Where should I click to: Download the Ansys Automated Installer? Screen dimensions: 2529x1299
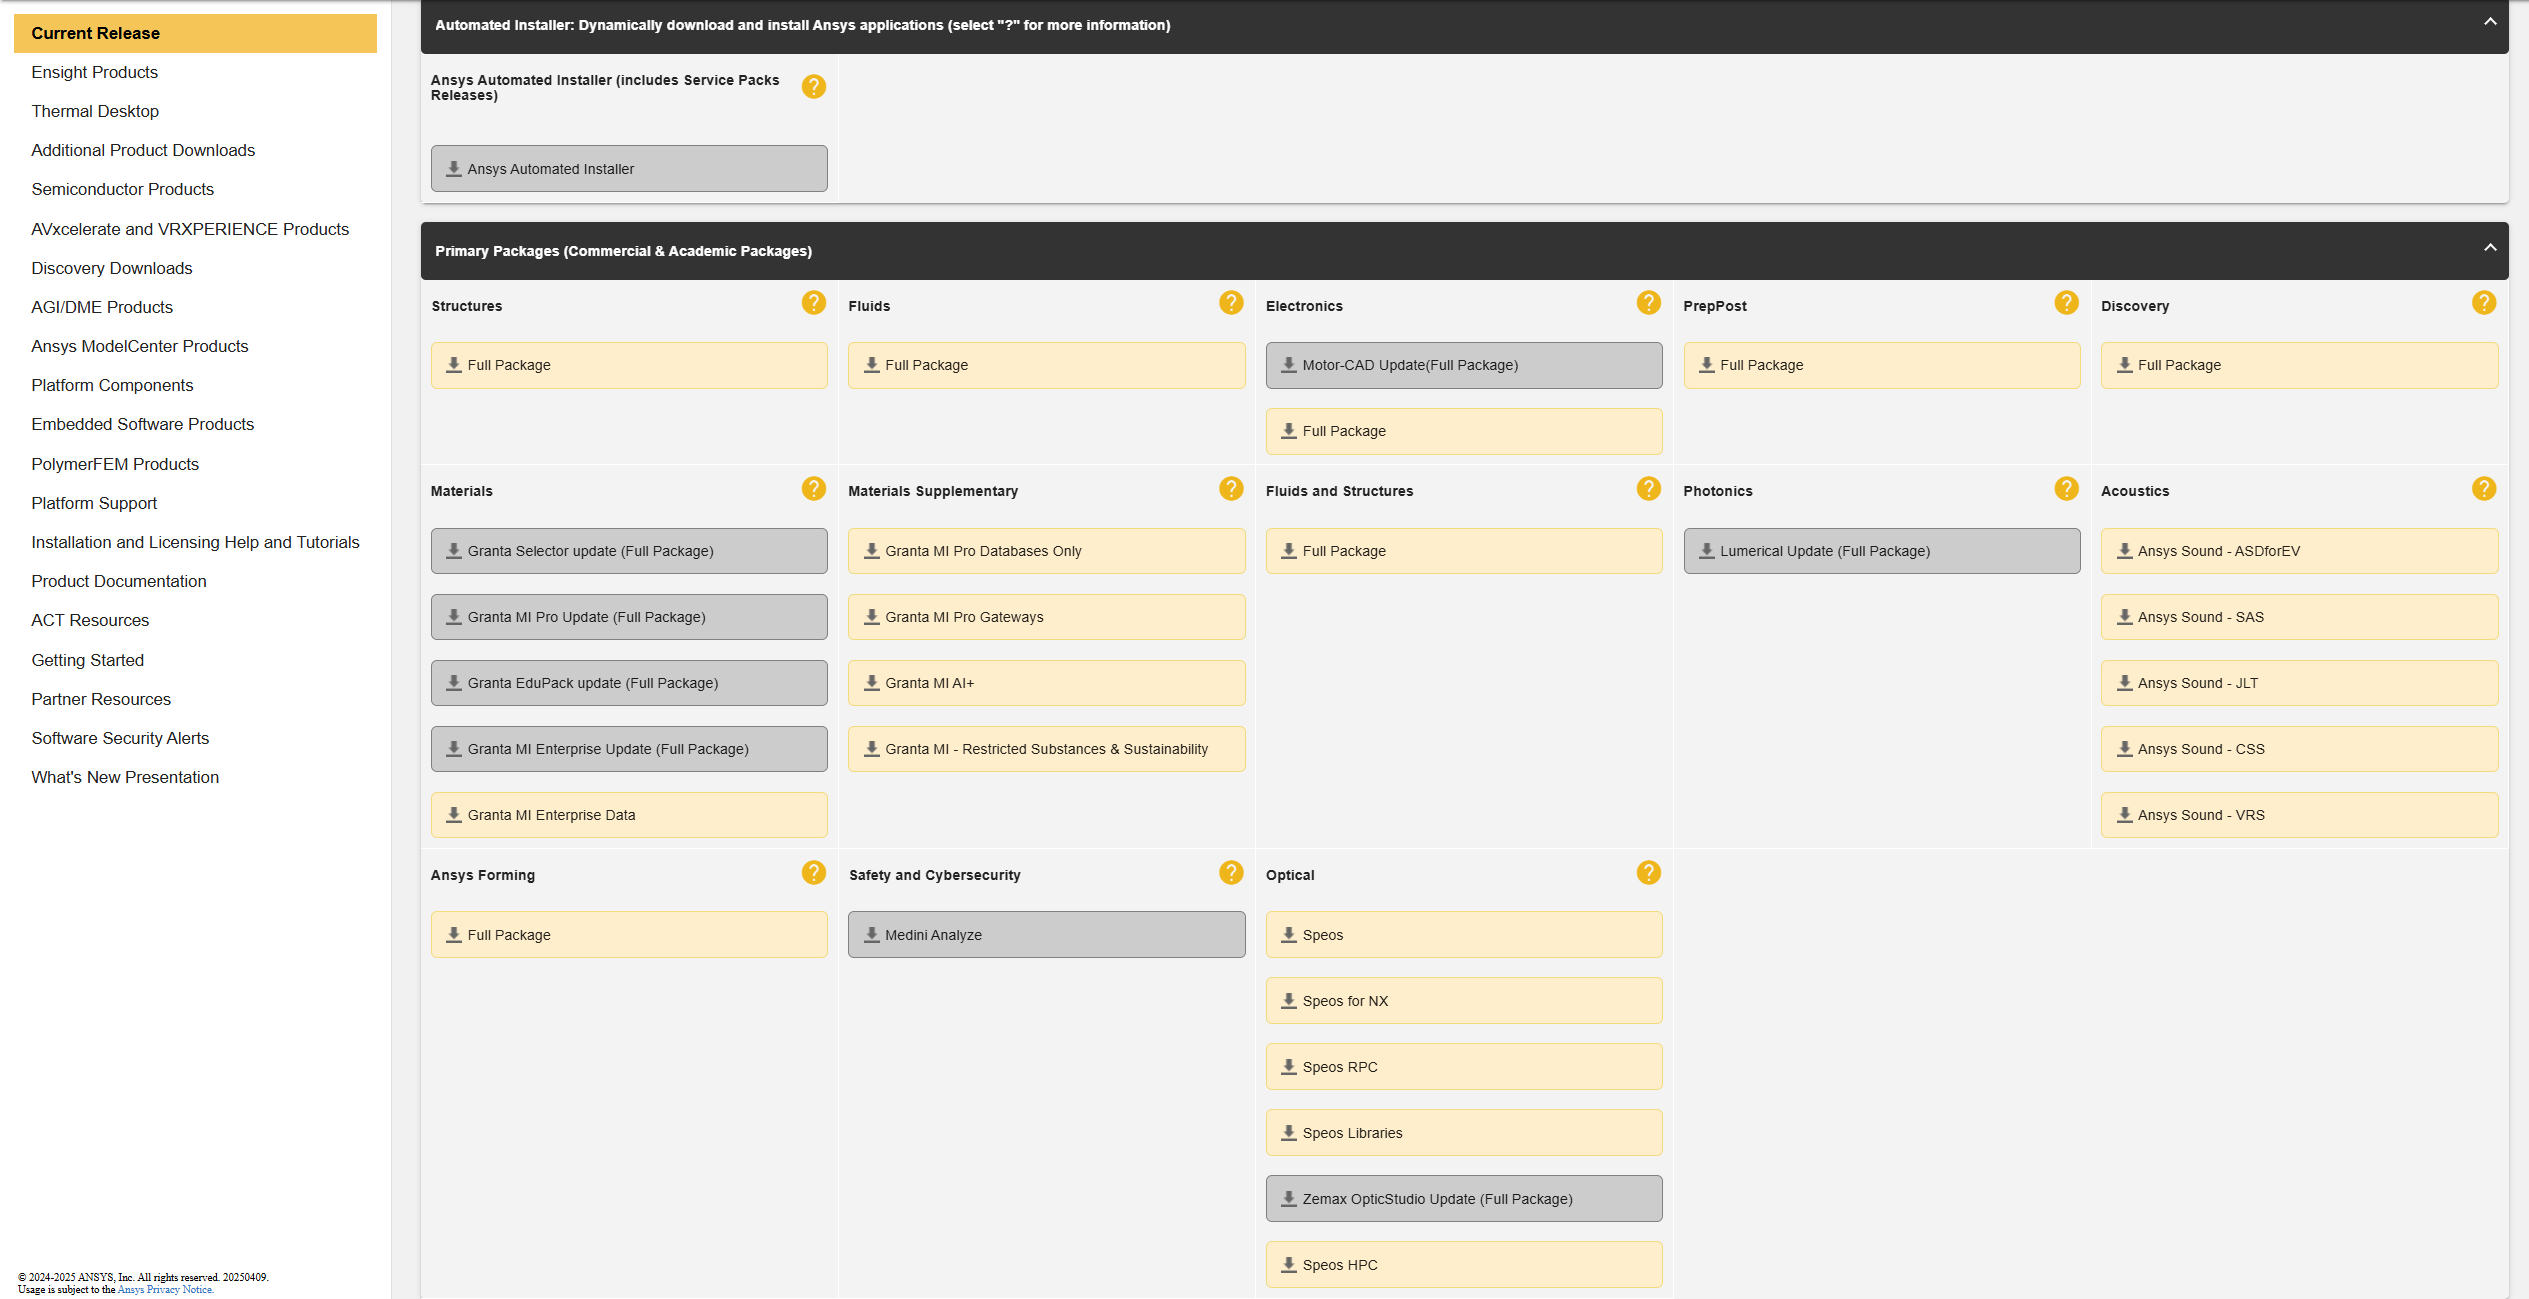[628, 169]
